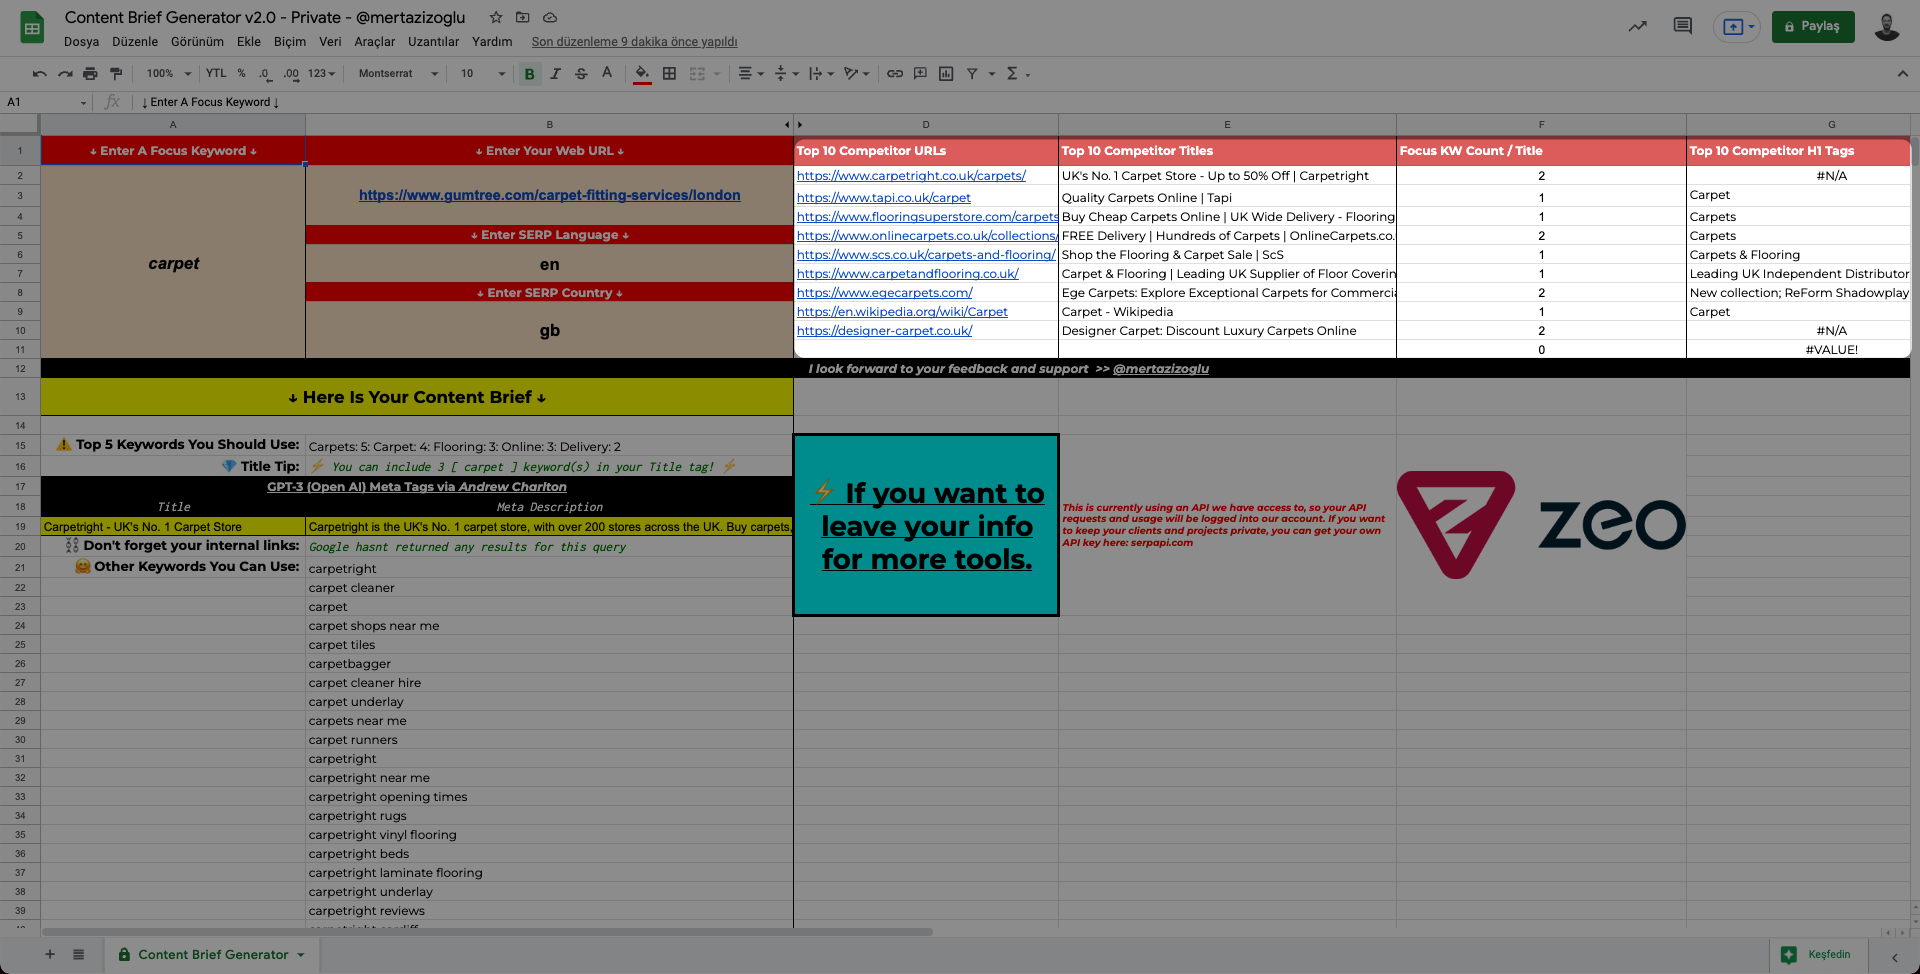
Task: Check the cloud save status icon
Action: pyautogui.click(x=550, y=18)
